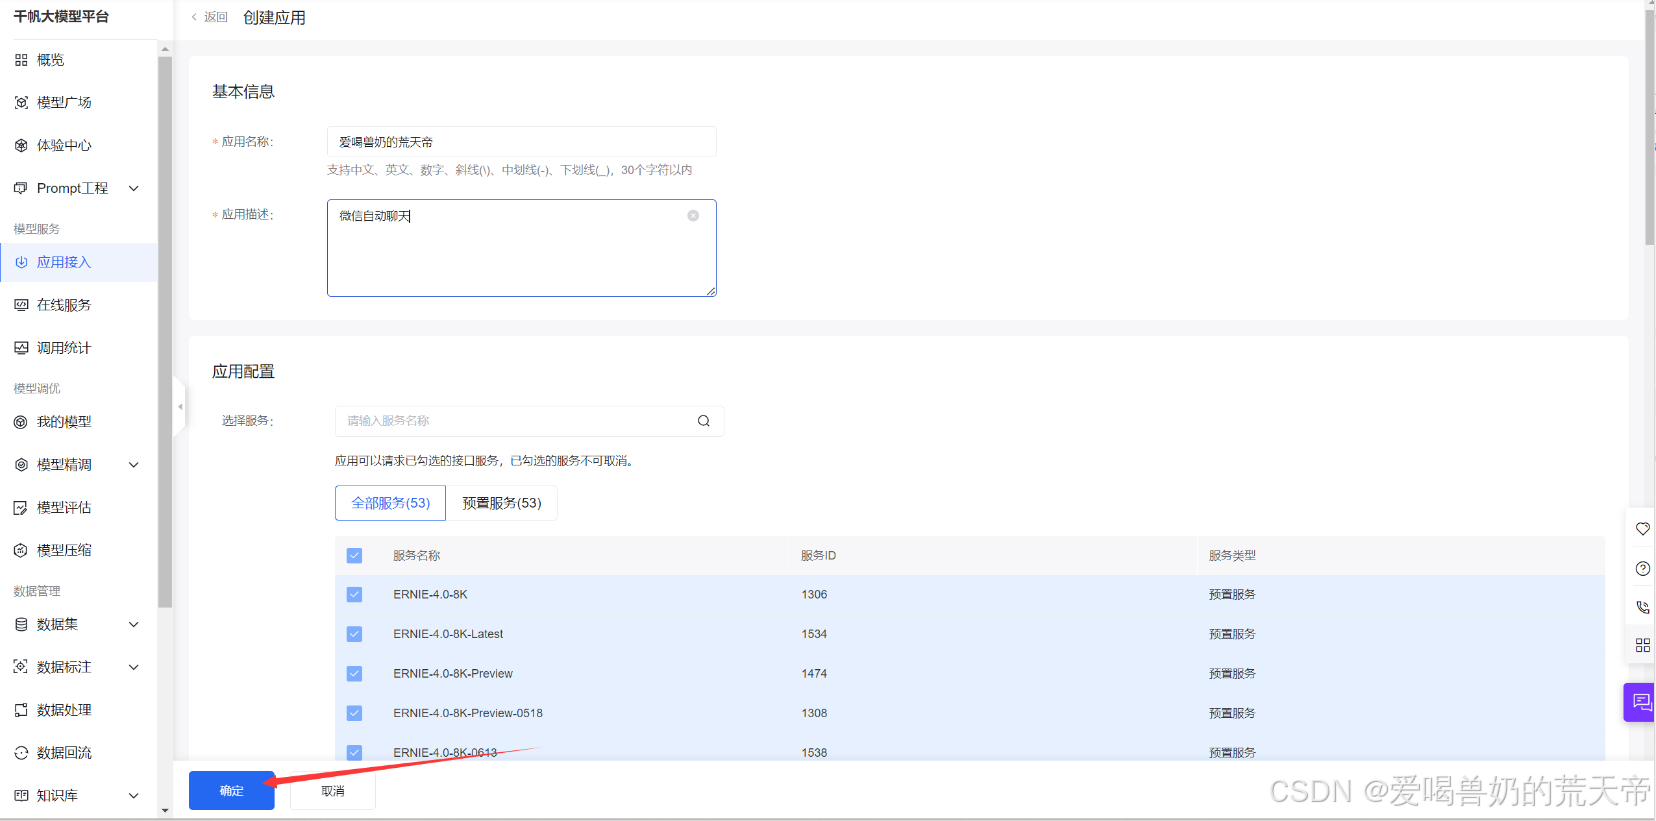Expand the 数据集 chevron

click(x=134, y=624)
